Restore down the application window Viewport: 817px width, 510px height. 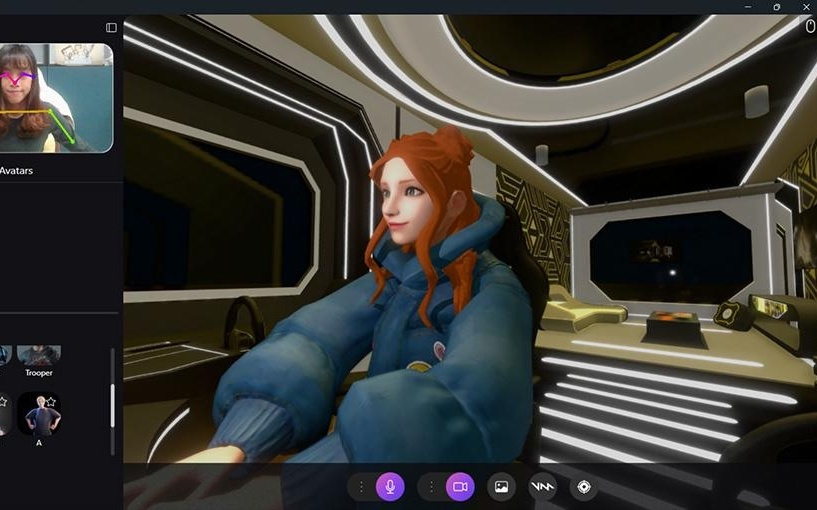(x=777, y=7)
